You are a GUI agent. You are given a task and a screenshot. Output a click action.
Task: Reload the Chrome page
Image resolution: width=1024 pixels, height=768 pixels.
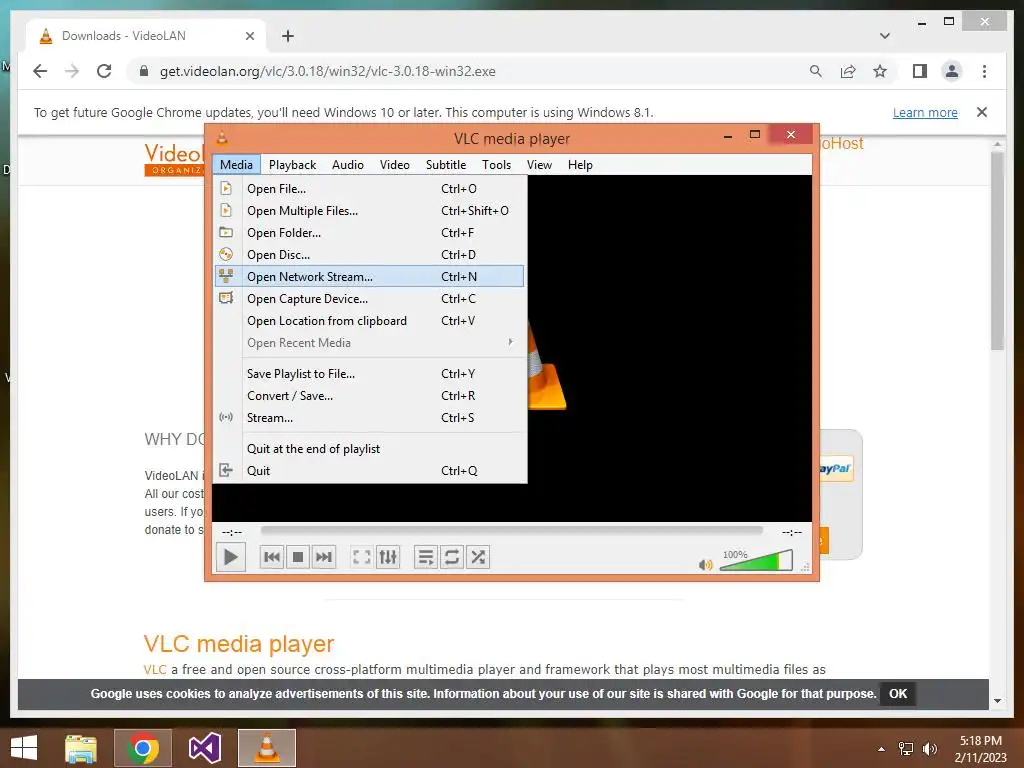104,71
